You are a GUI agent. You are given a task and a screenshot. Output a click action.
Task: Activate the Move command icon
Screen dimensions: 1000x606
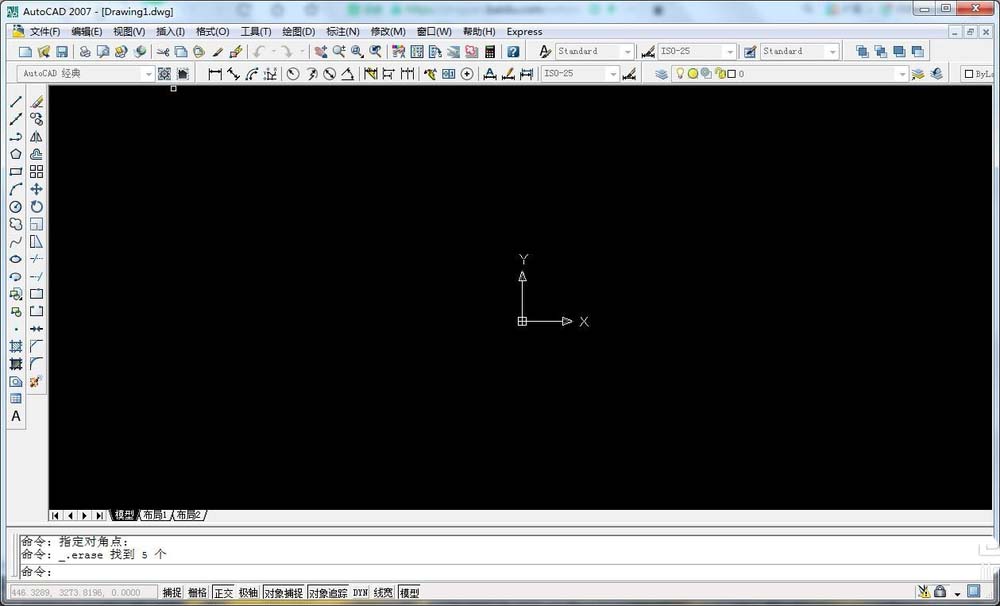click(36, 189)
